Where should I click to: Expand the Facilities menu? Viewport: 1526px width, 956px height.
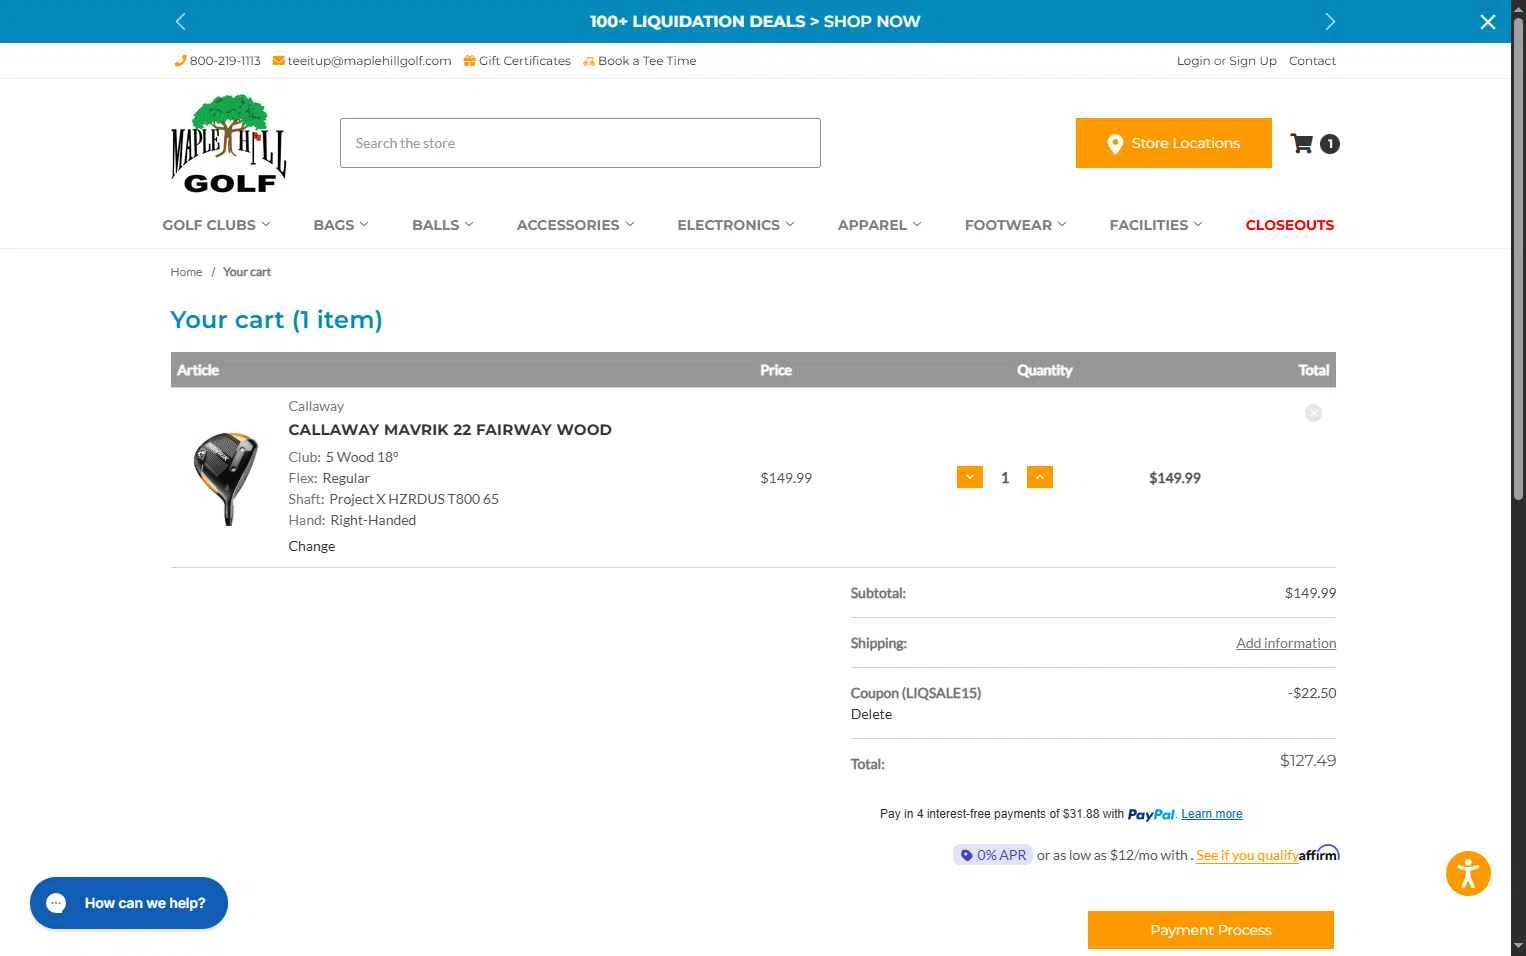(1156, 225)
